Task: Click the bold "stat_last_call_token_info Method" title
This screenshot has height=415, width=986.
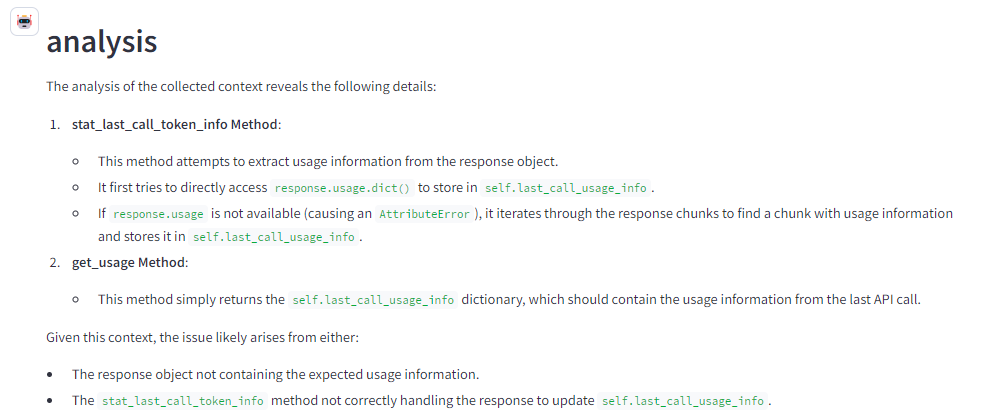Action: coord(175,124)
